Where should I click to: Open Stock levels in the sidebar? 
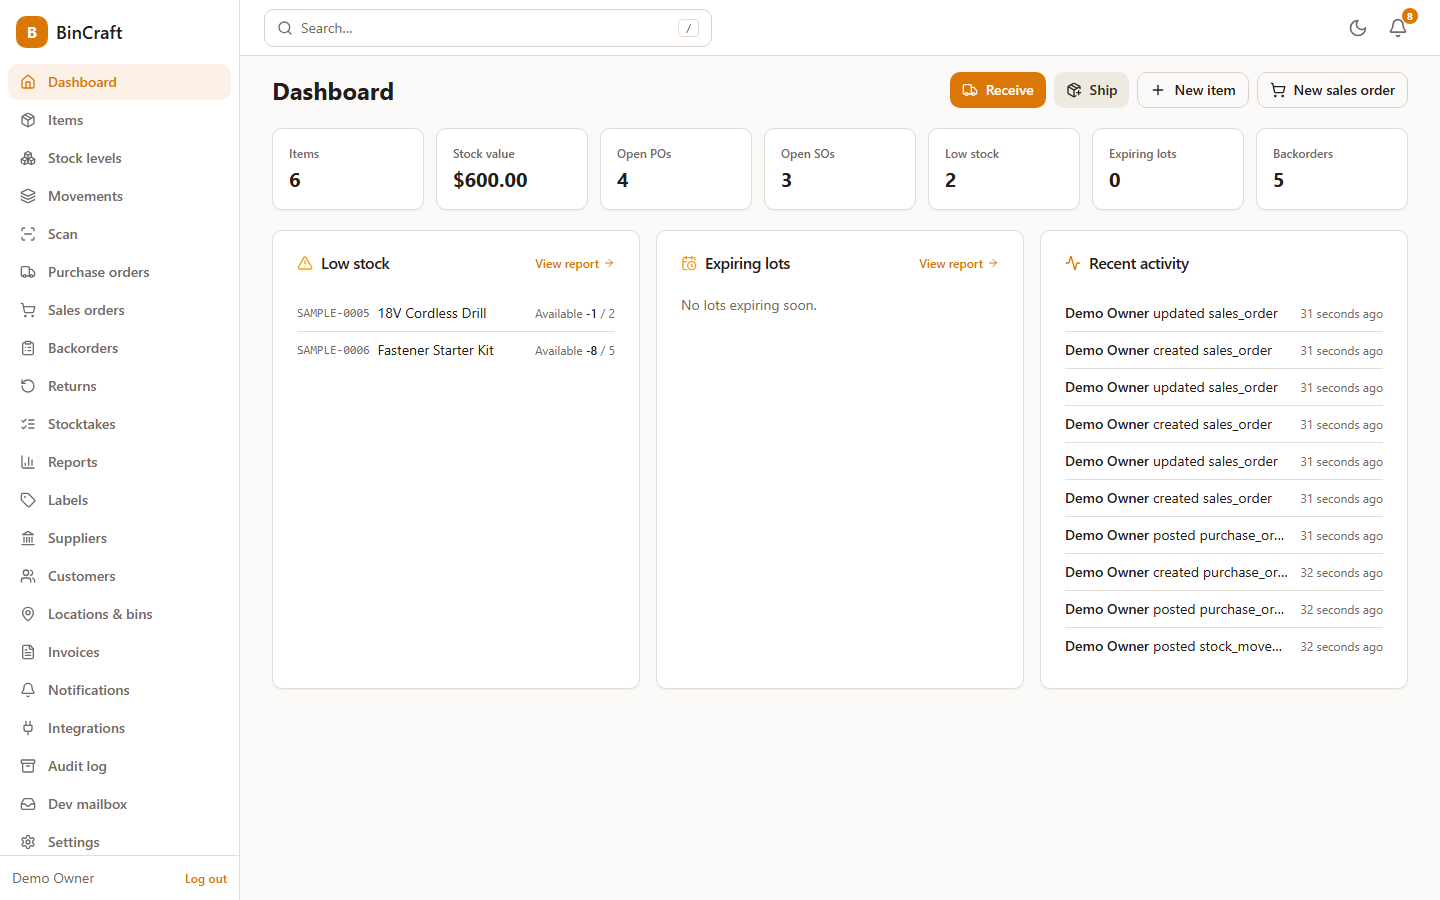pos(119,158)
